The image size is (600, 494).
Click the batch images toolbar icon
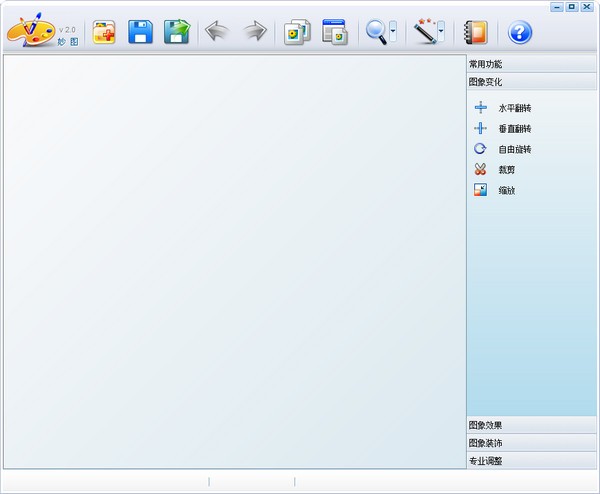[297, 33]
